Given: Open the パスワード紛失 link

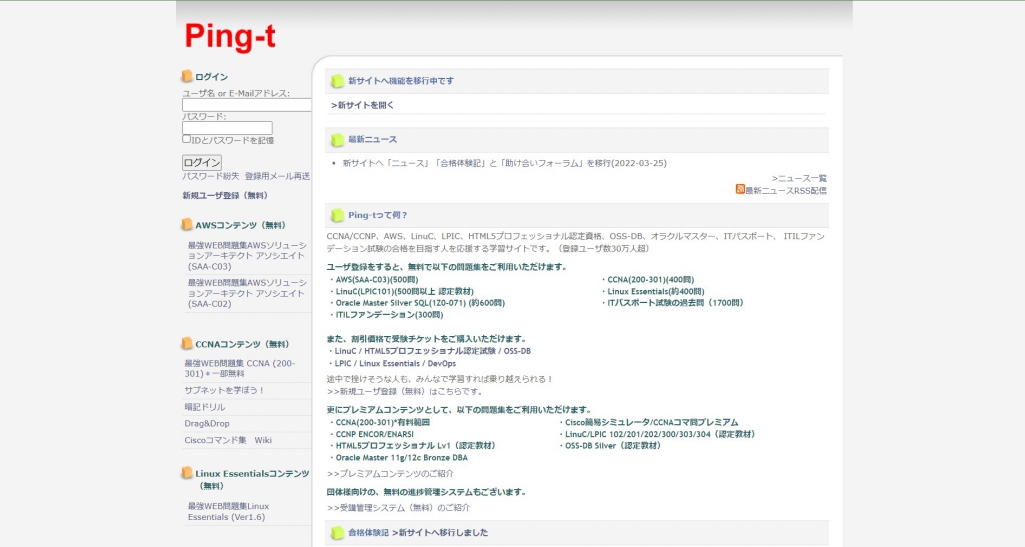Looking at the screenshot, I should (x=210, y=176).
